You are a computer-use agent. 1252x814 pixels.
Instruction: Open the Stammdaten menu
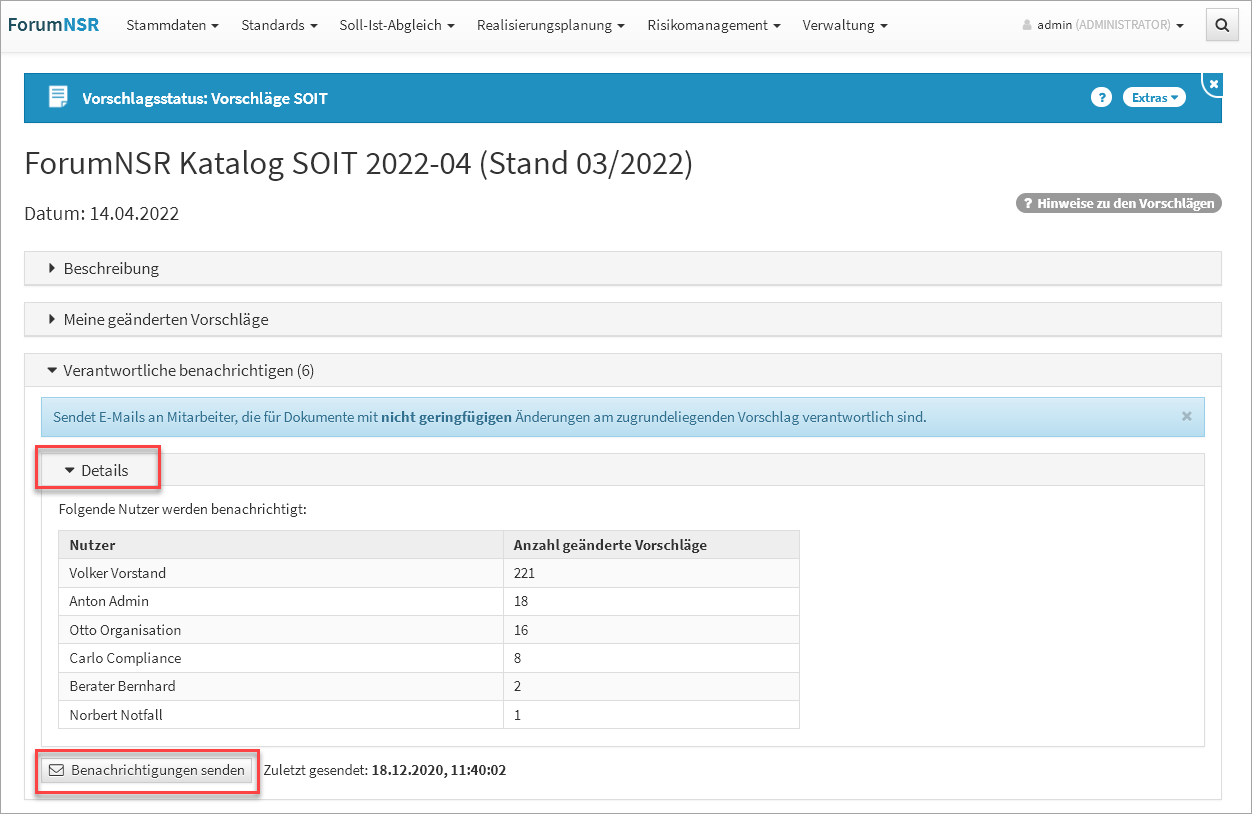(x=172, y=25)
